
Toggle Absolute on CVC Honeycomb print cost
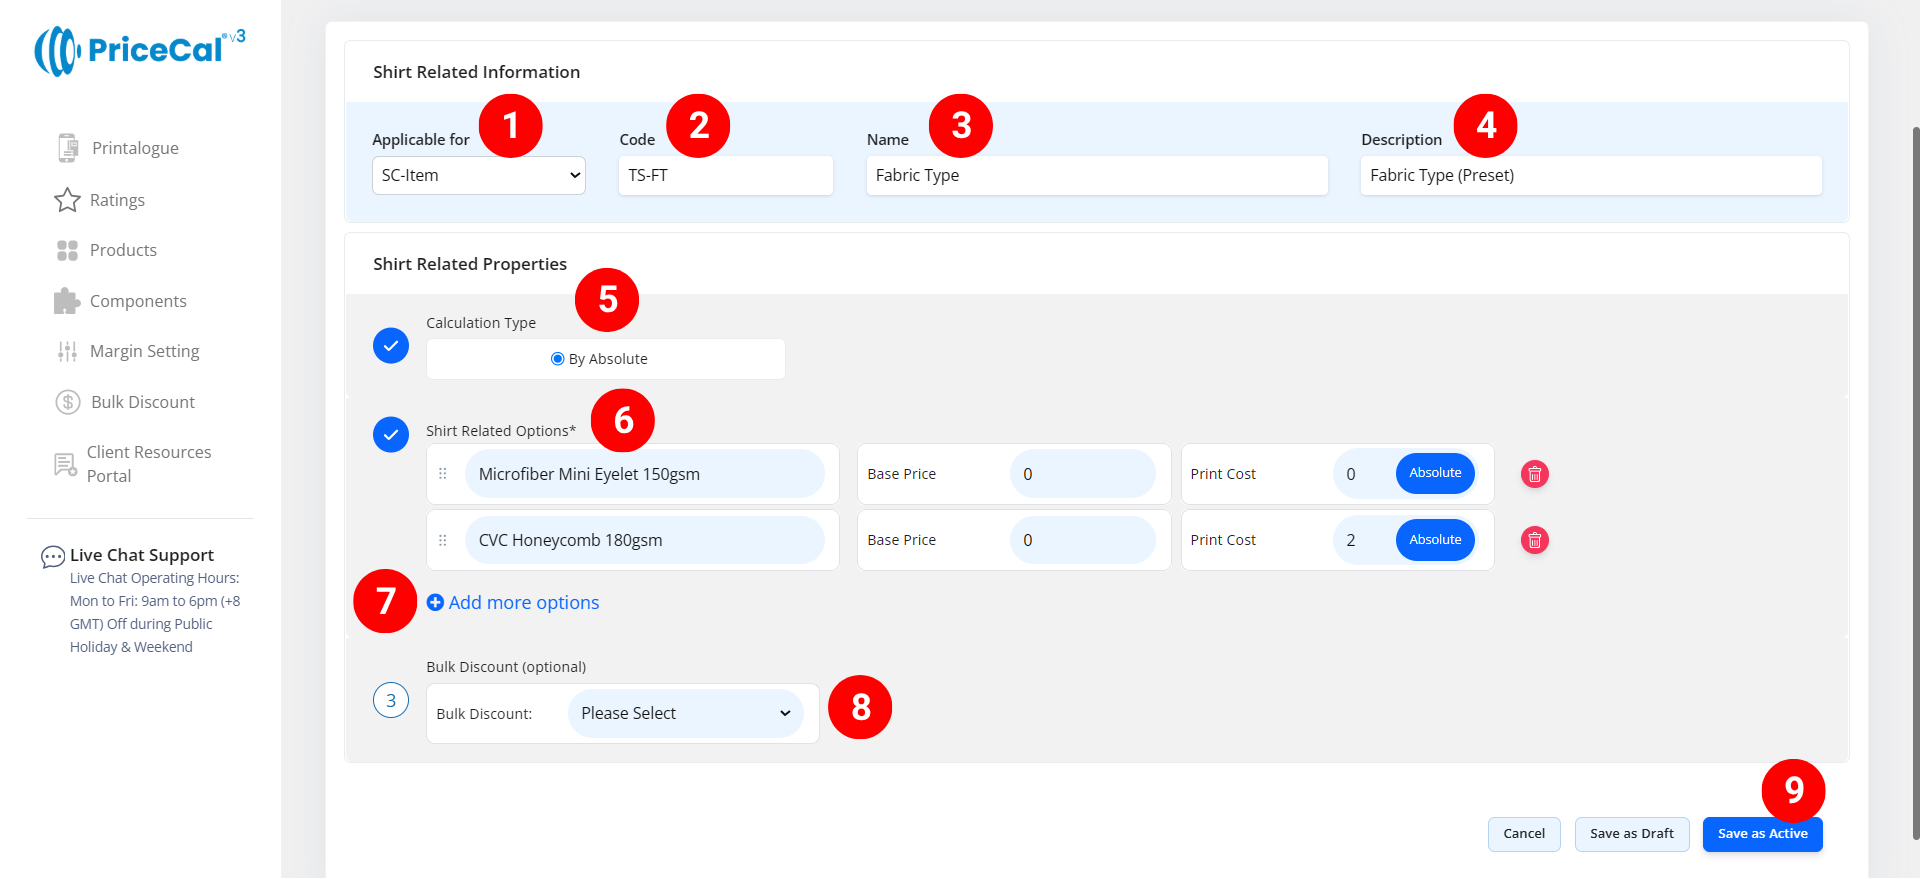pyautogui.click(x=1434, y=540)
